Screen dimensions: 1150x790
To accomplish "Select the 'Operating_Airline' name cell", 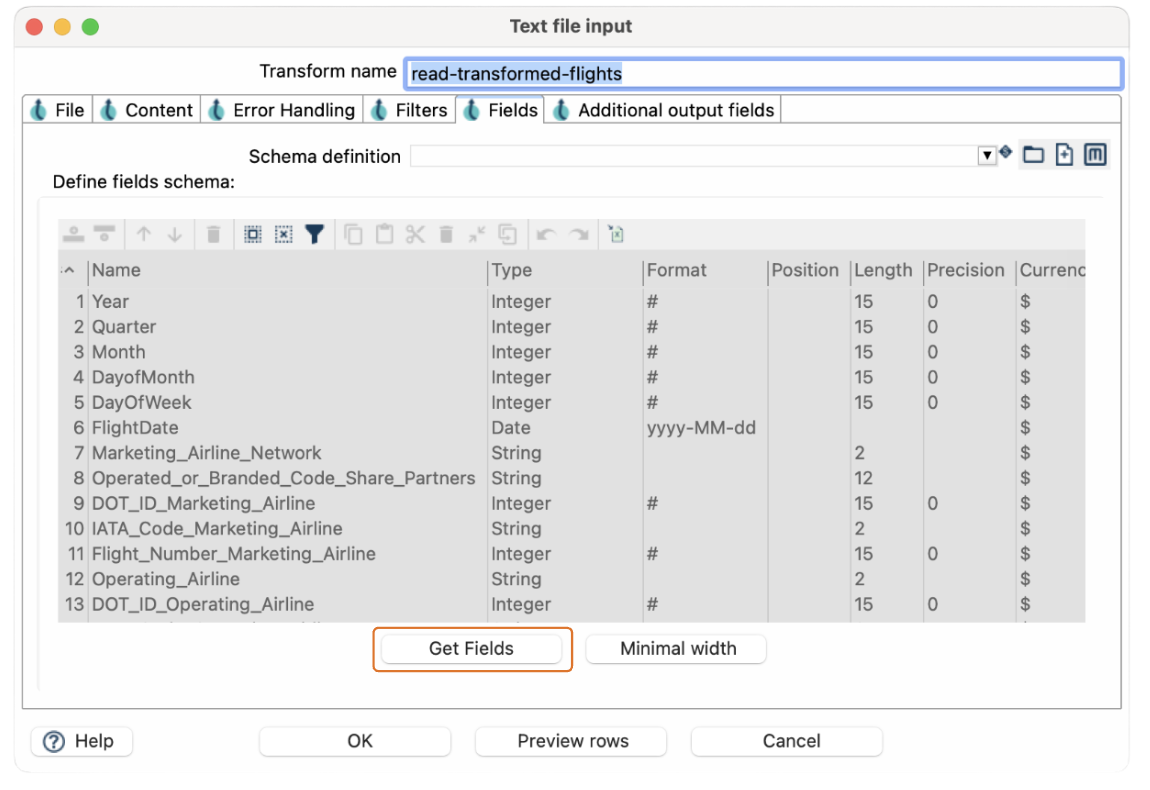I will point(288,579).
